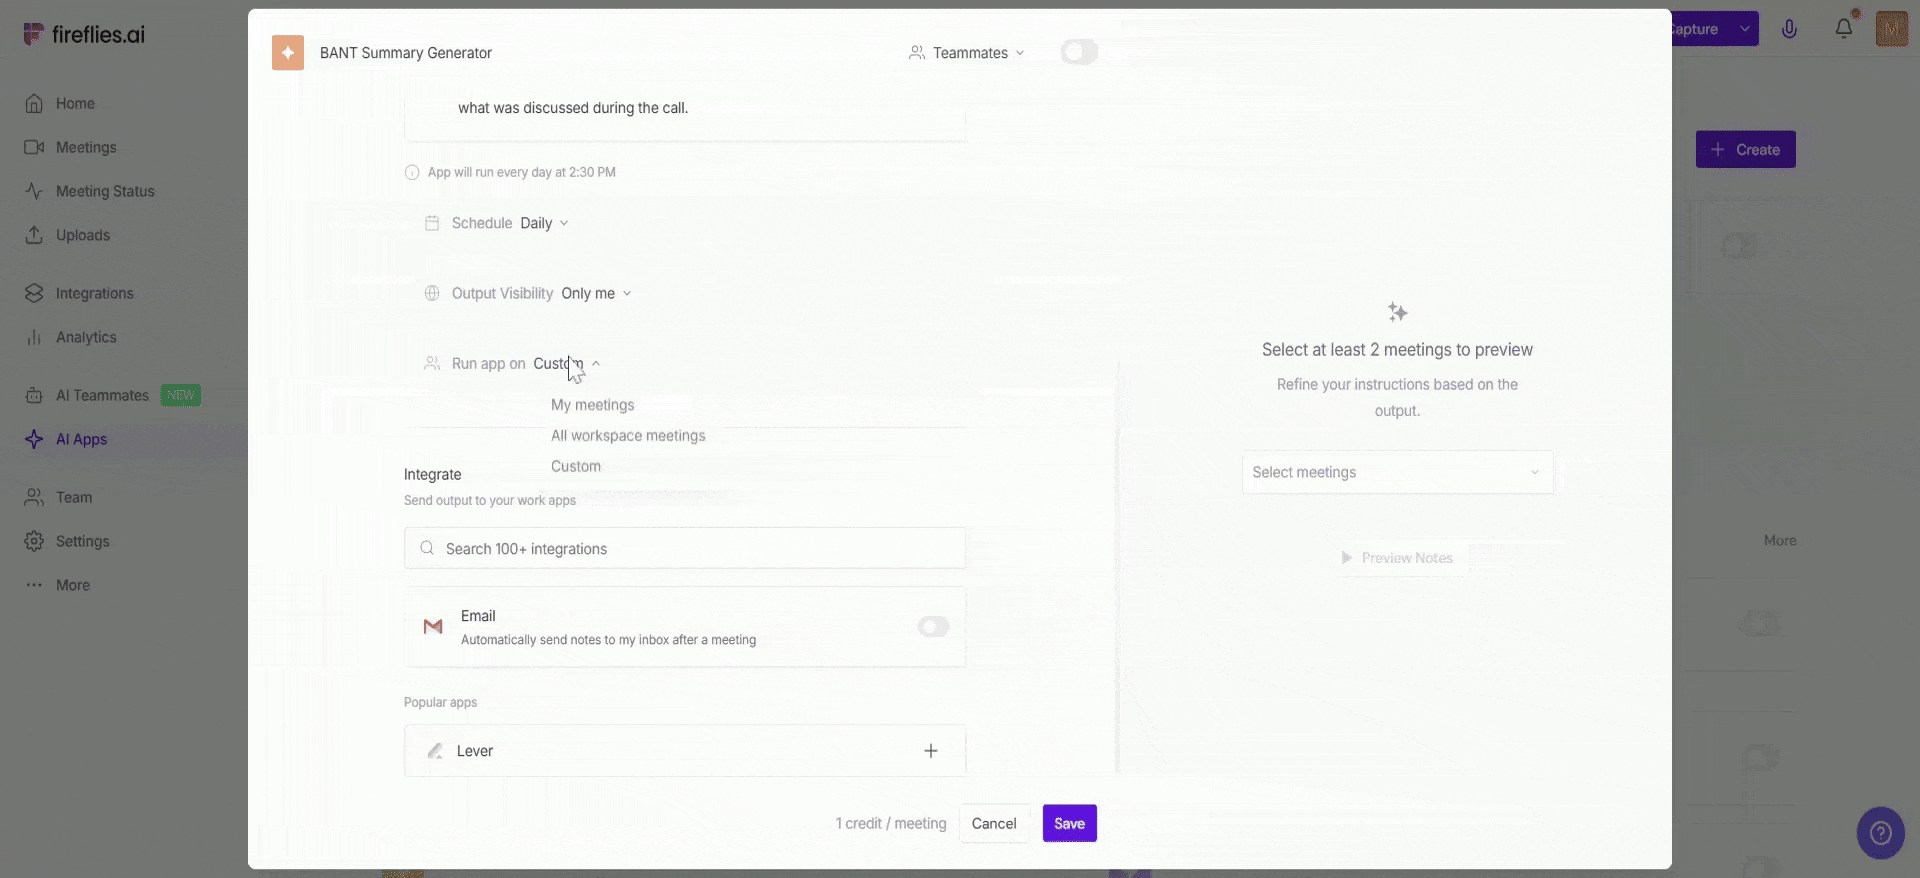Click the More link in background page
Screen dimensions: 1920x878
(1780, 540)
